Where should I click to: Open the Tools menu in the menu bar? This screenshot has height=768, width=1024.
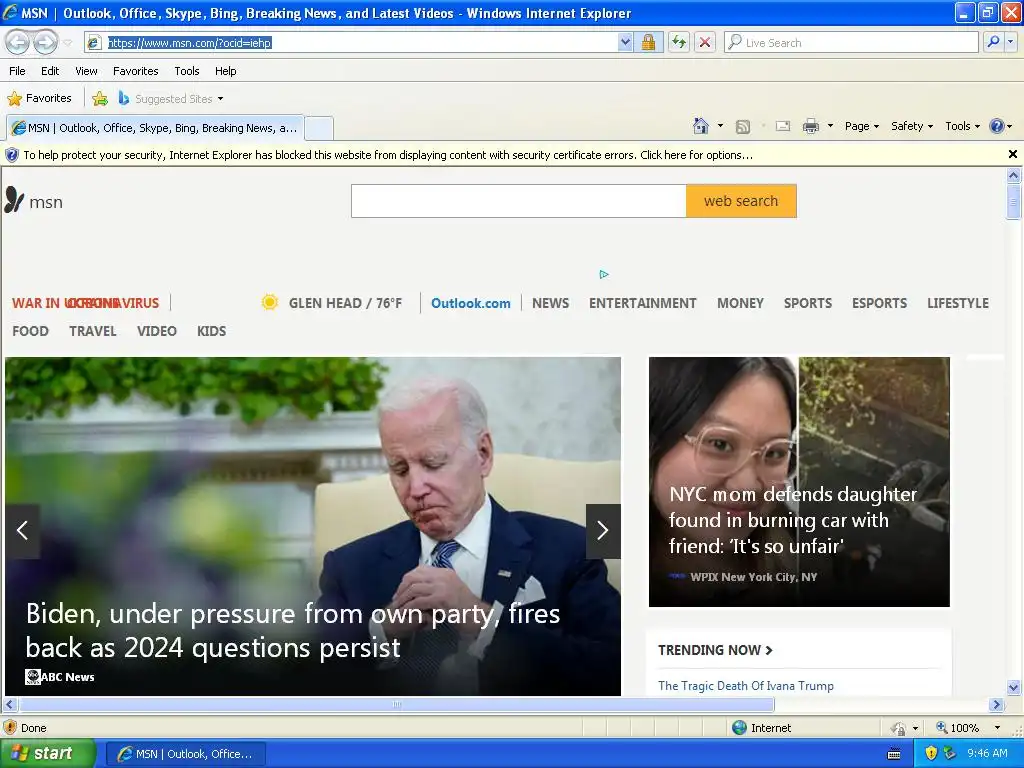(187, 71)
